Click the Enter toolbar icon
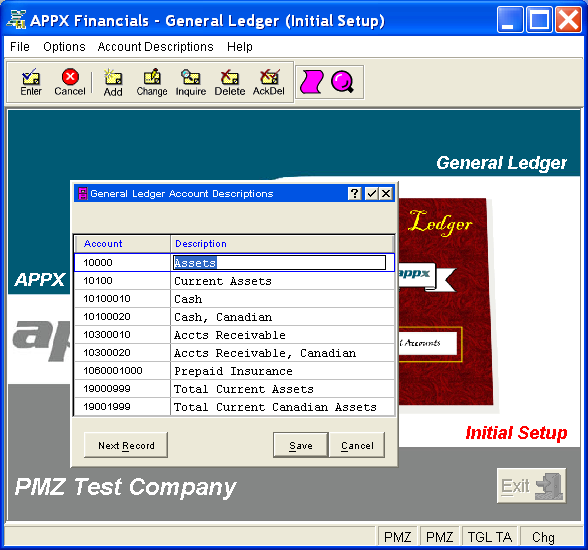 pyautogui.click(x=31, y=82)
